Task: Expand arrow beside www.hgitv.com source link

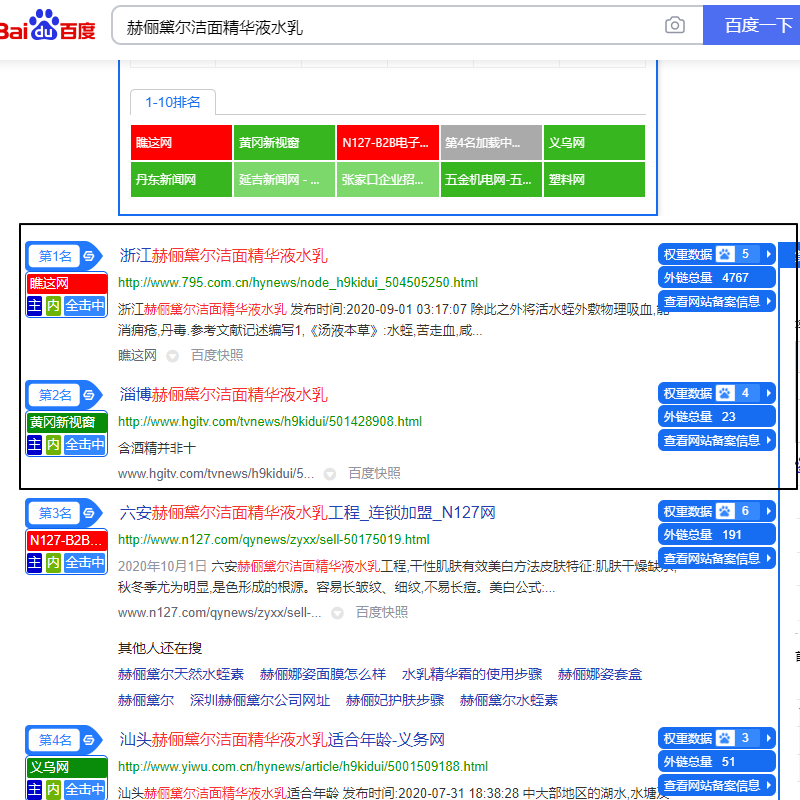Action: 330,474
